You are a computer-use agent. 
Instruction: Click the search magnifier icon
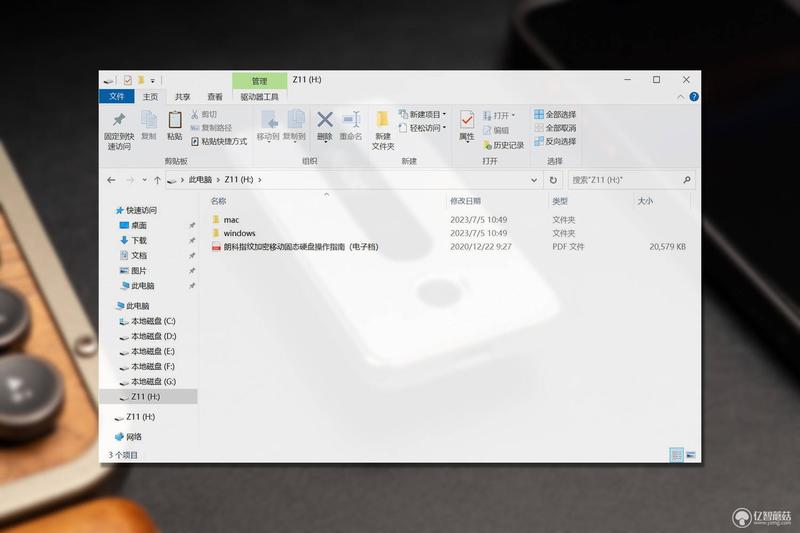687,180
